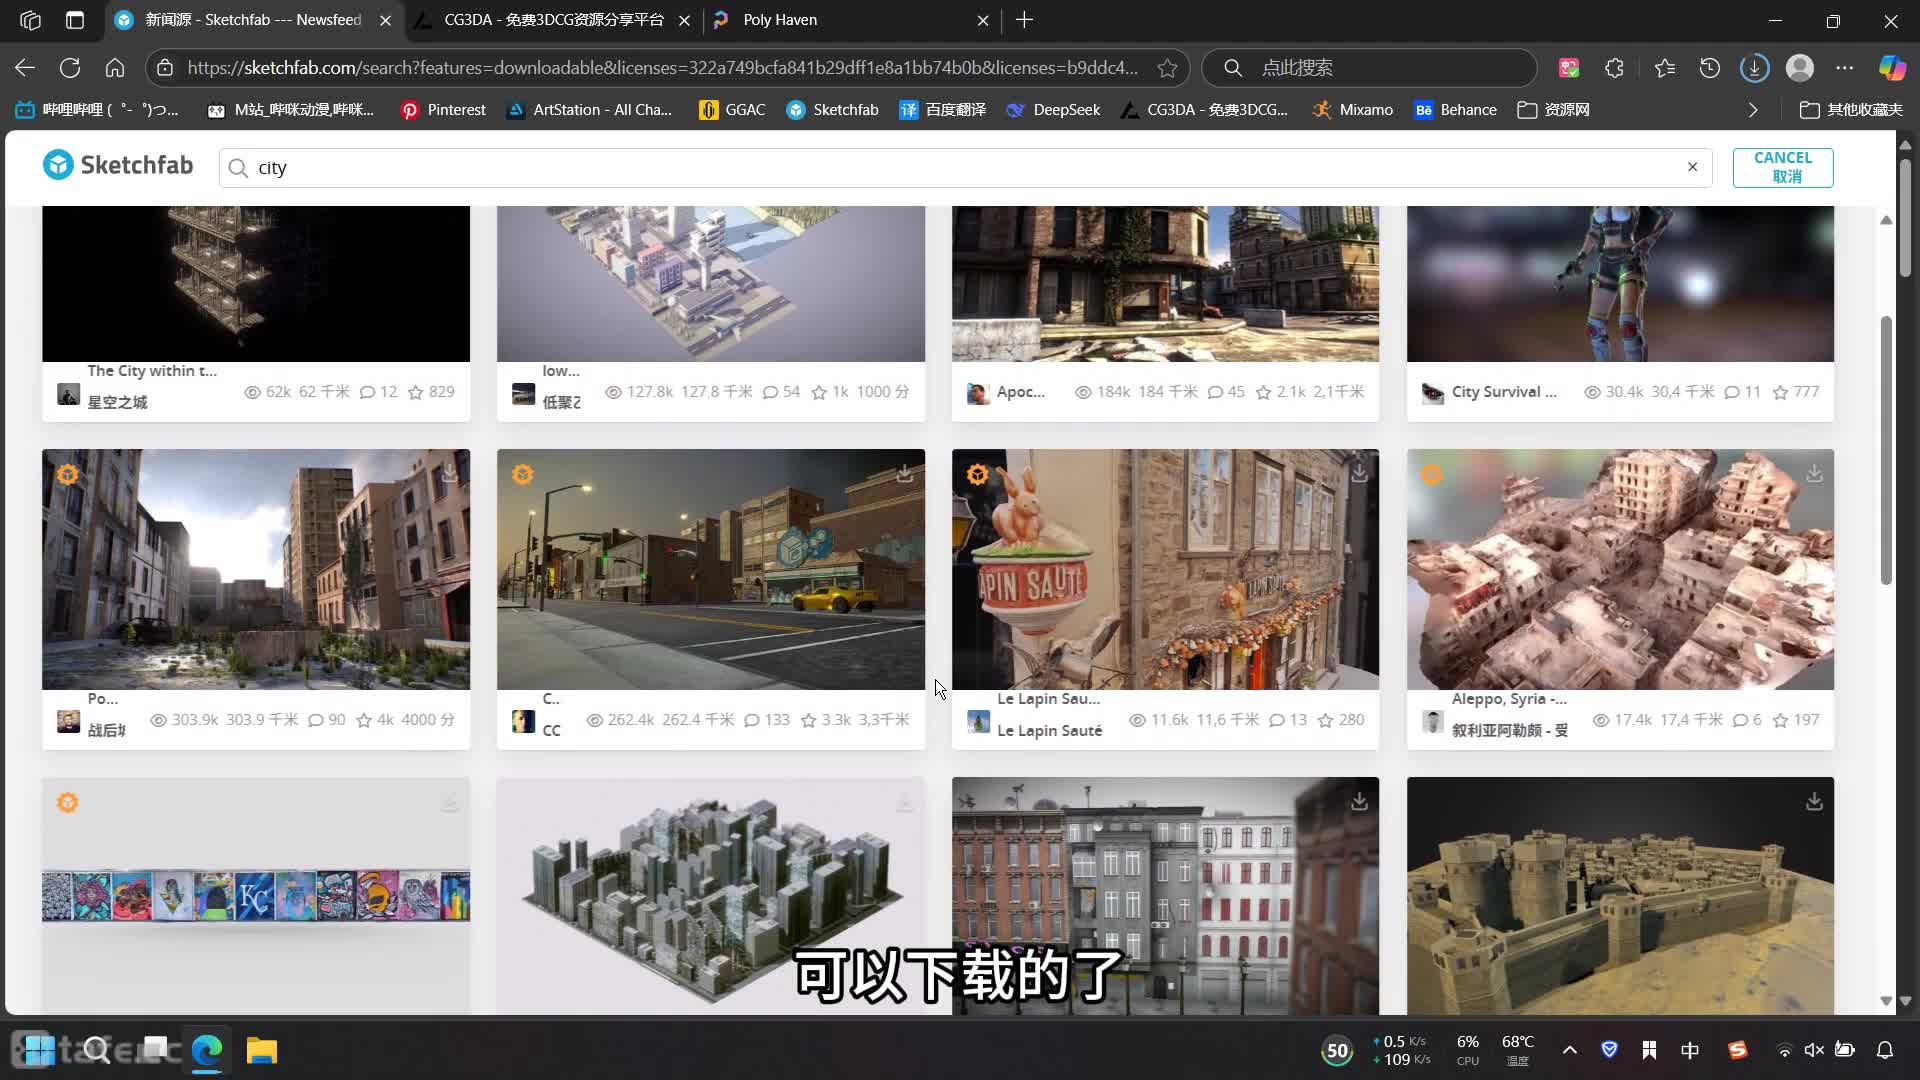Open the Le Lapin Sauté model thumbnail

click(1165, 569)
